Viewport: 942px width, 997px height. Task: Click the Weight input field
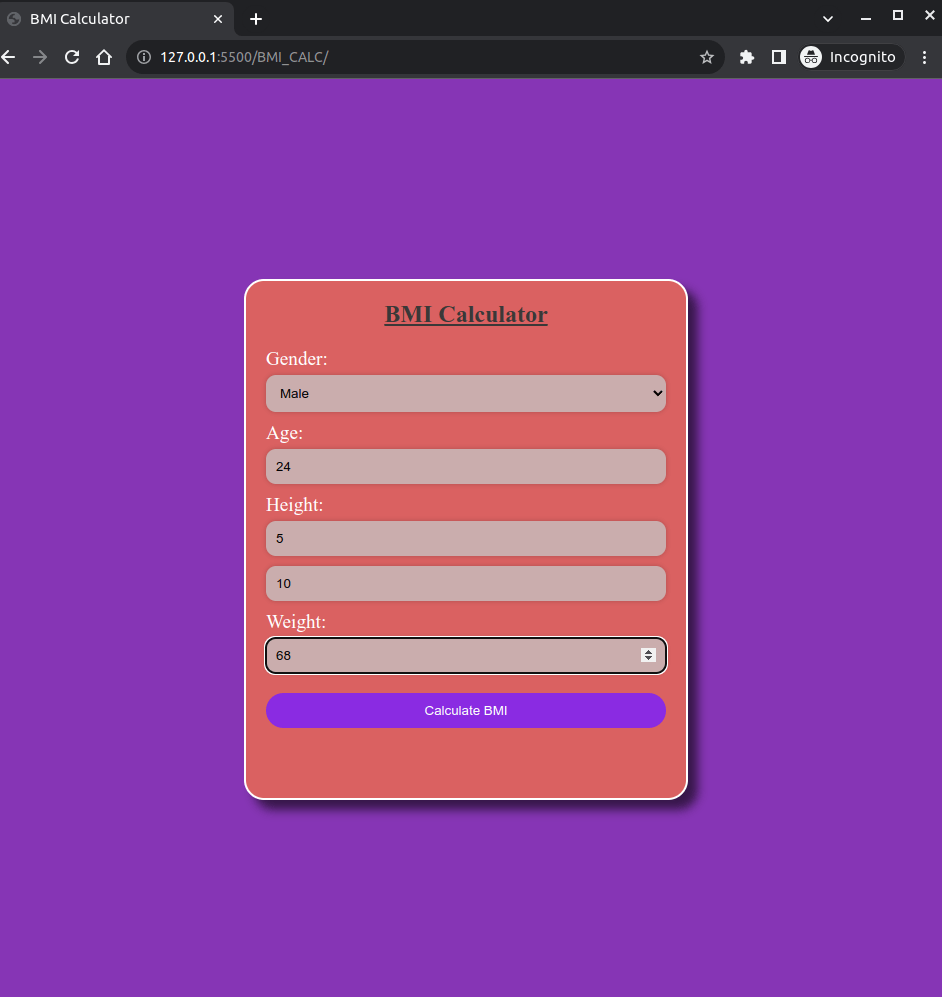coord(466,656)
